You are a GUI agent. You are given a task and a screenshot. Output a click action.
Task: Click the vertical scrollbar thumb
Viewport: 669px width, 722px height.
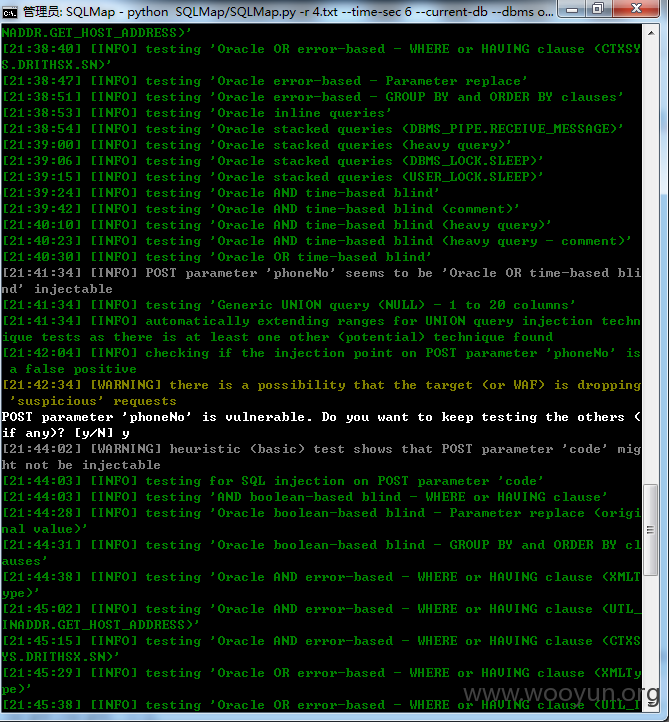point(651,530)
